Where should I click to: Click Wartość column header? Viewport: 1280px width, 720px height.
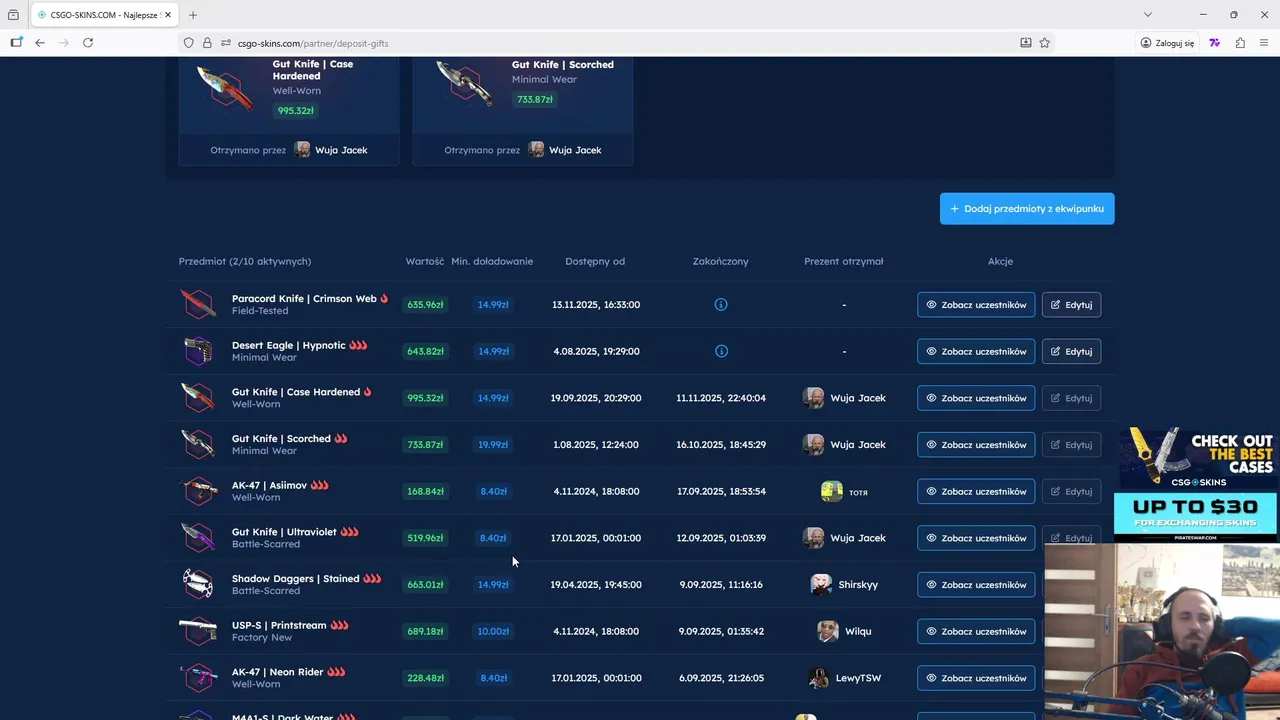coord(425,261)
